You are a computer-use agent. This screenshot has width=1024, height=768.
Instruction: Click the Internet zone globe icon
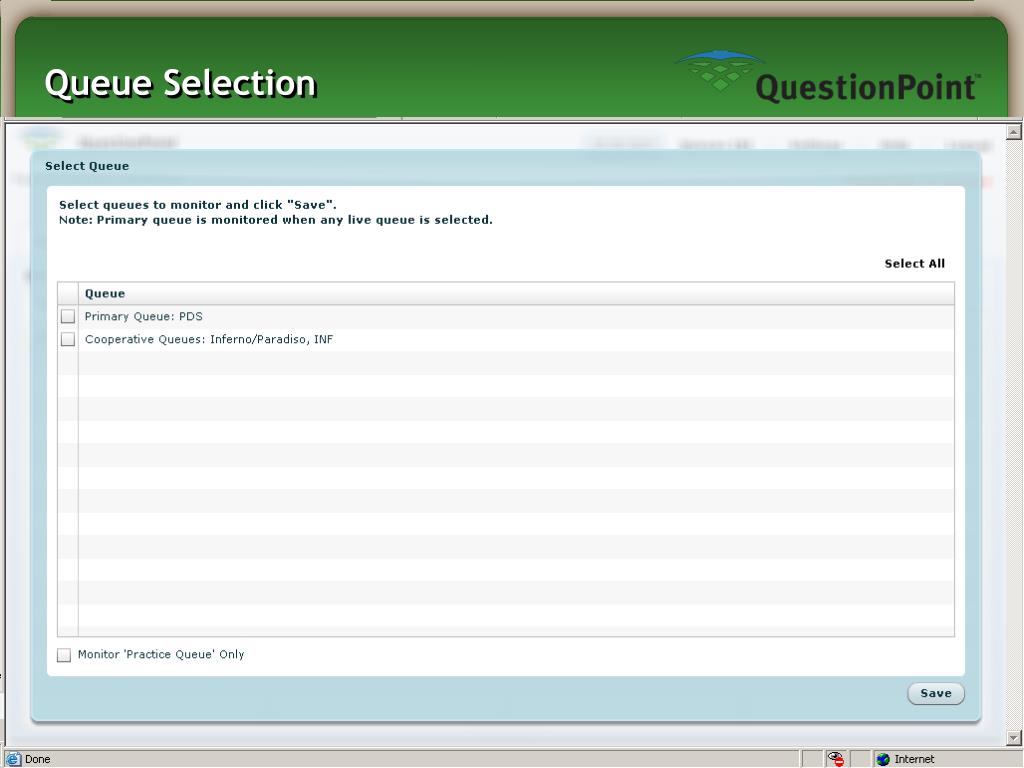[883, 759]
